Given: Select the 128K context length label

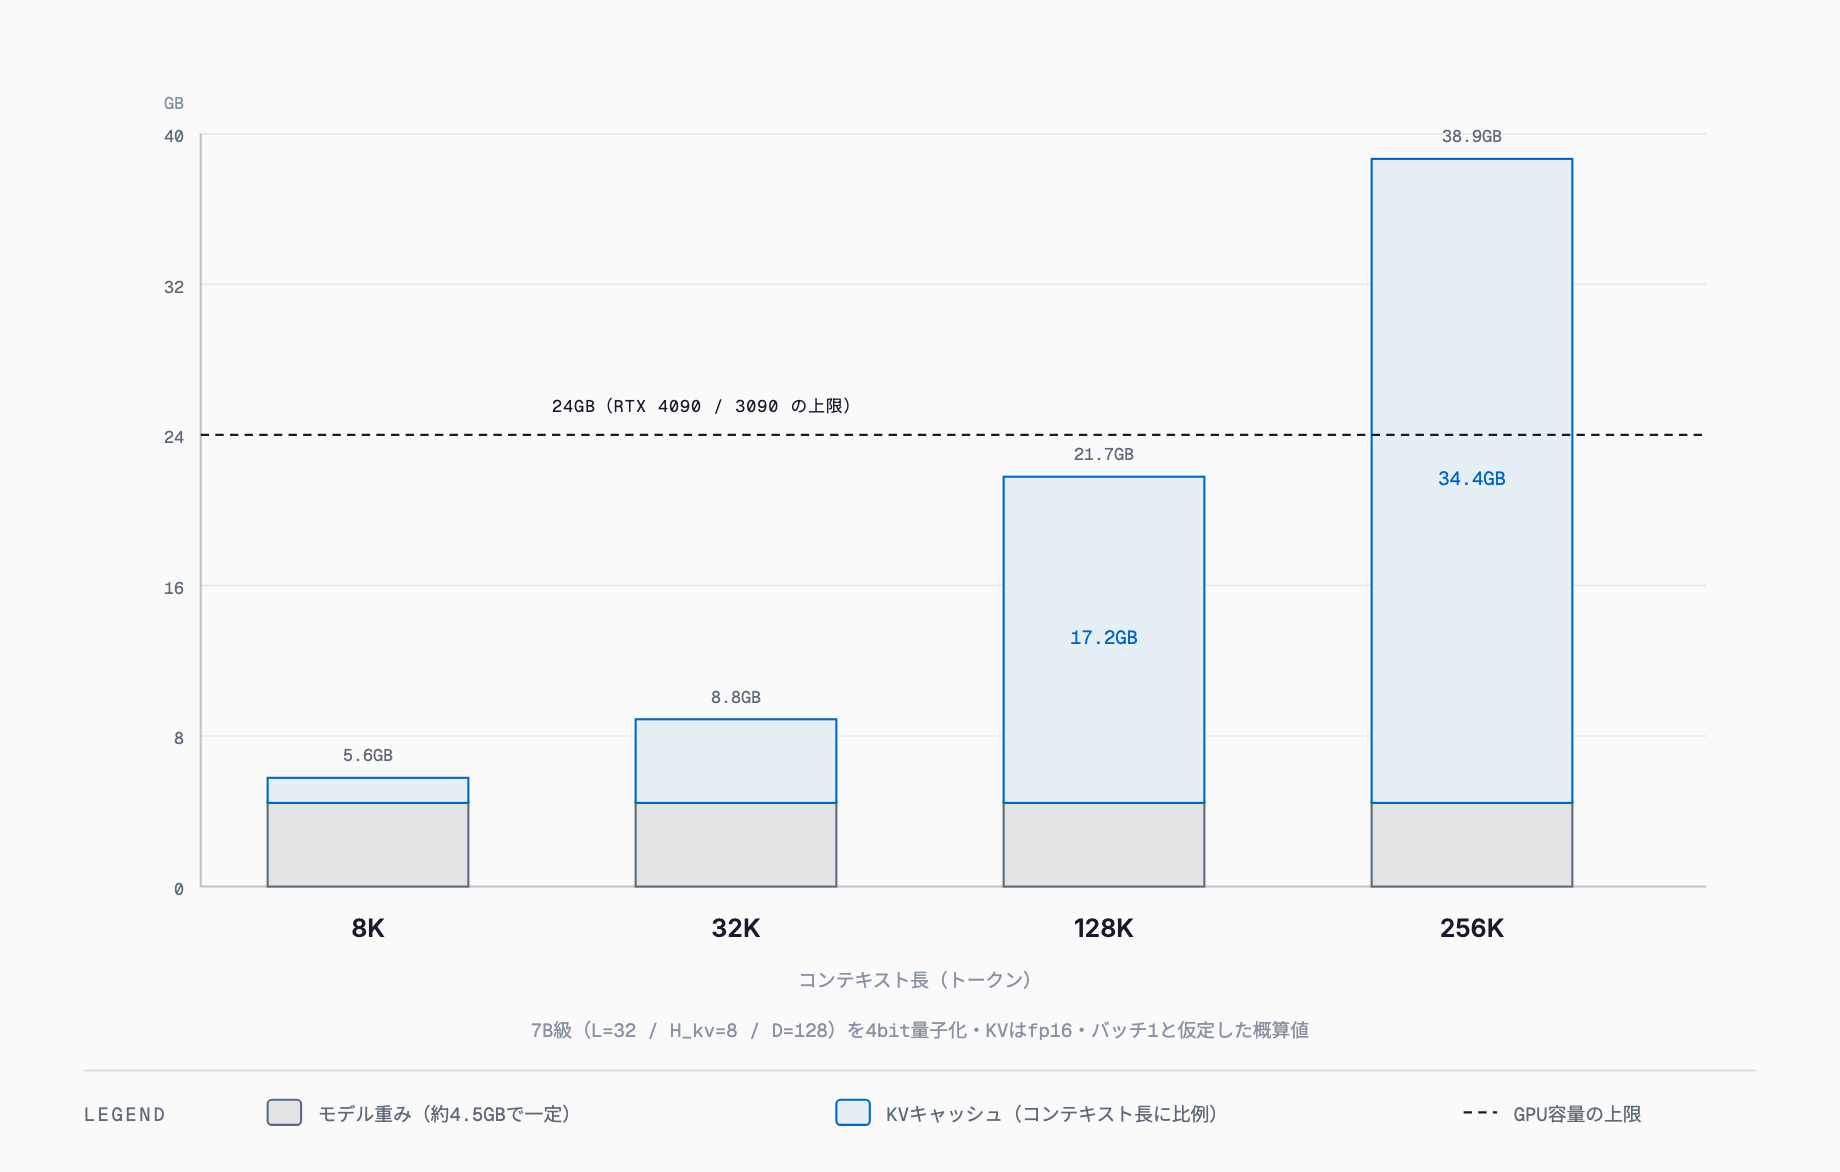Looking at the screenshot, I should tap(1104, 928).
